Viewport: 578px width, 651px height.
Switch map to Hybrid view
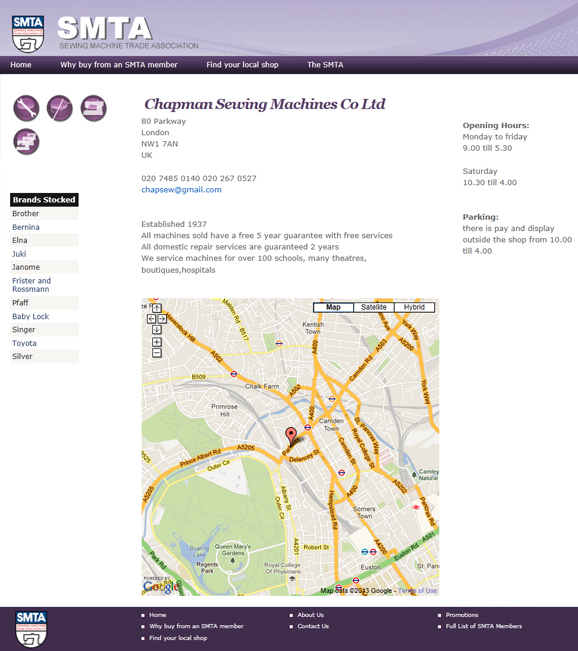coord(414,307)
